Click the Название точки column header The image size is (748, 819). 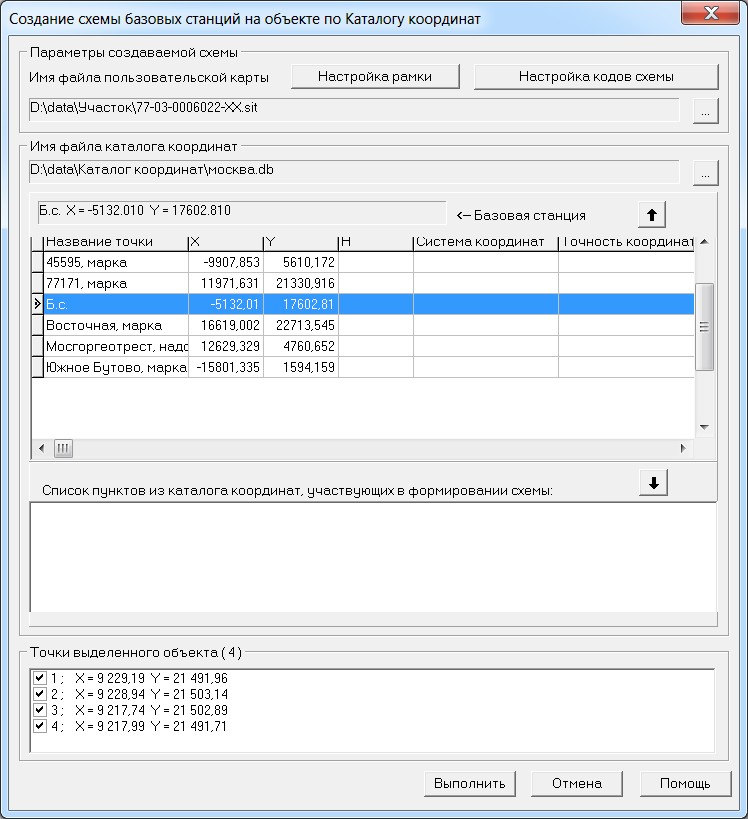click(x=115, y=241)
